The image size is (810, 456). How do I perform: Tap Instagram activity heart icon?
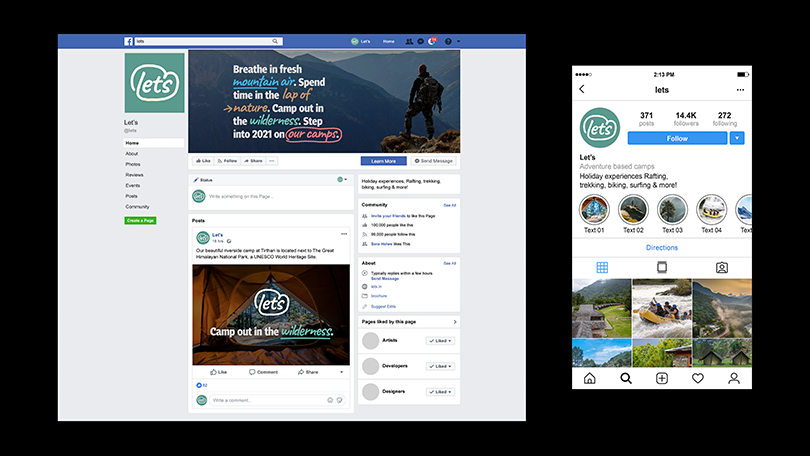pos(698,379)
